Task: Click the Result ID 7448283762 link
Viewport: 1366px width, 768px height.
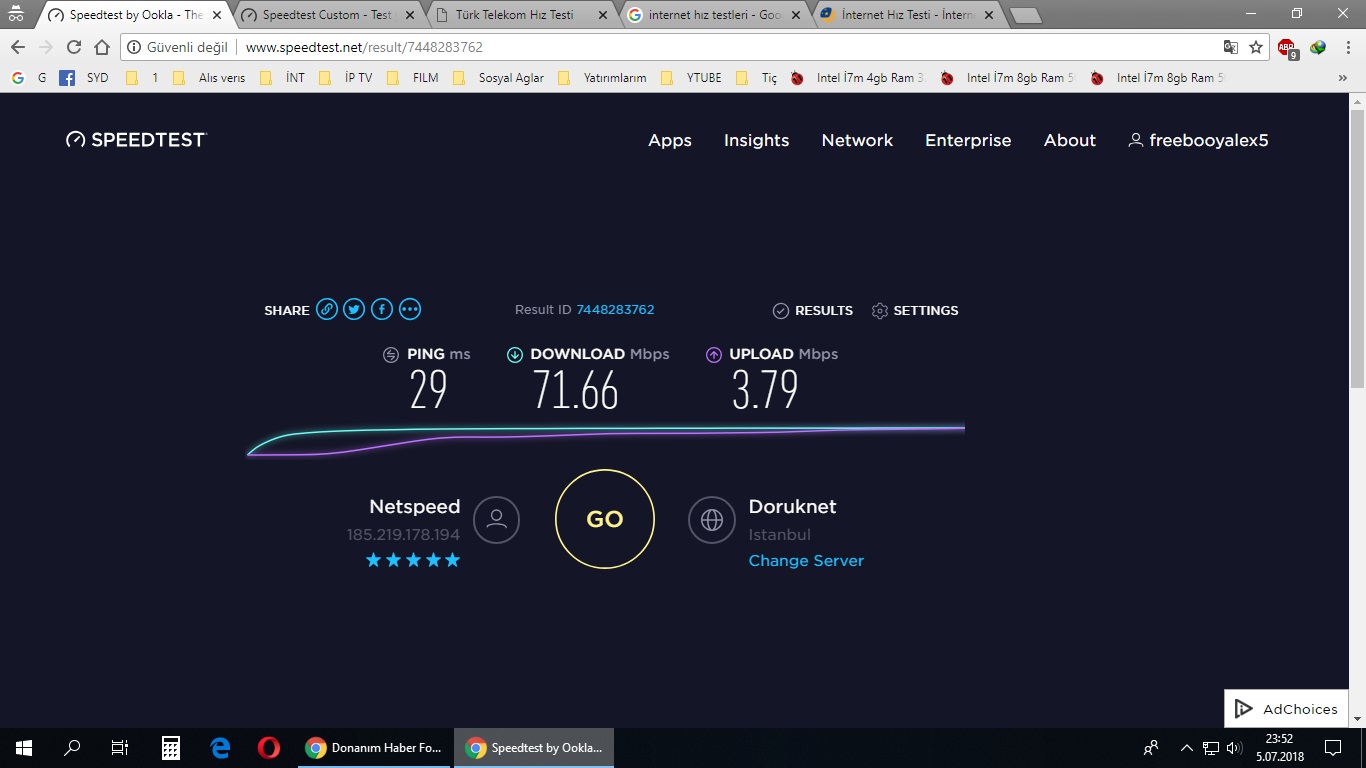Action: click(x=615, y=309)
